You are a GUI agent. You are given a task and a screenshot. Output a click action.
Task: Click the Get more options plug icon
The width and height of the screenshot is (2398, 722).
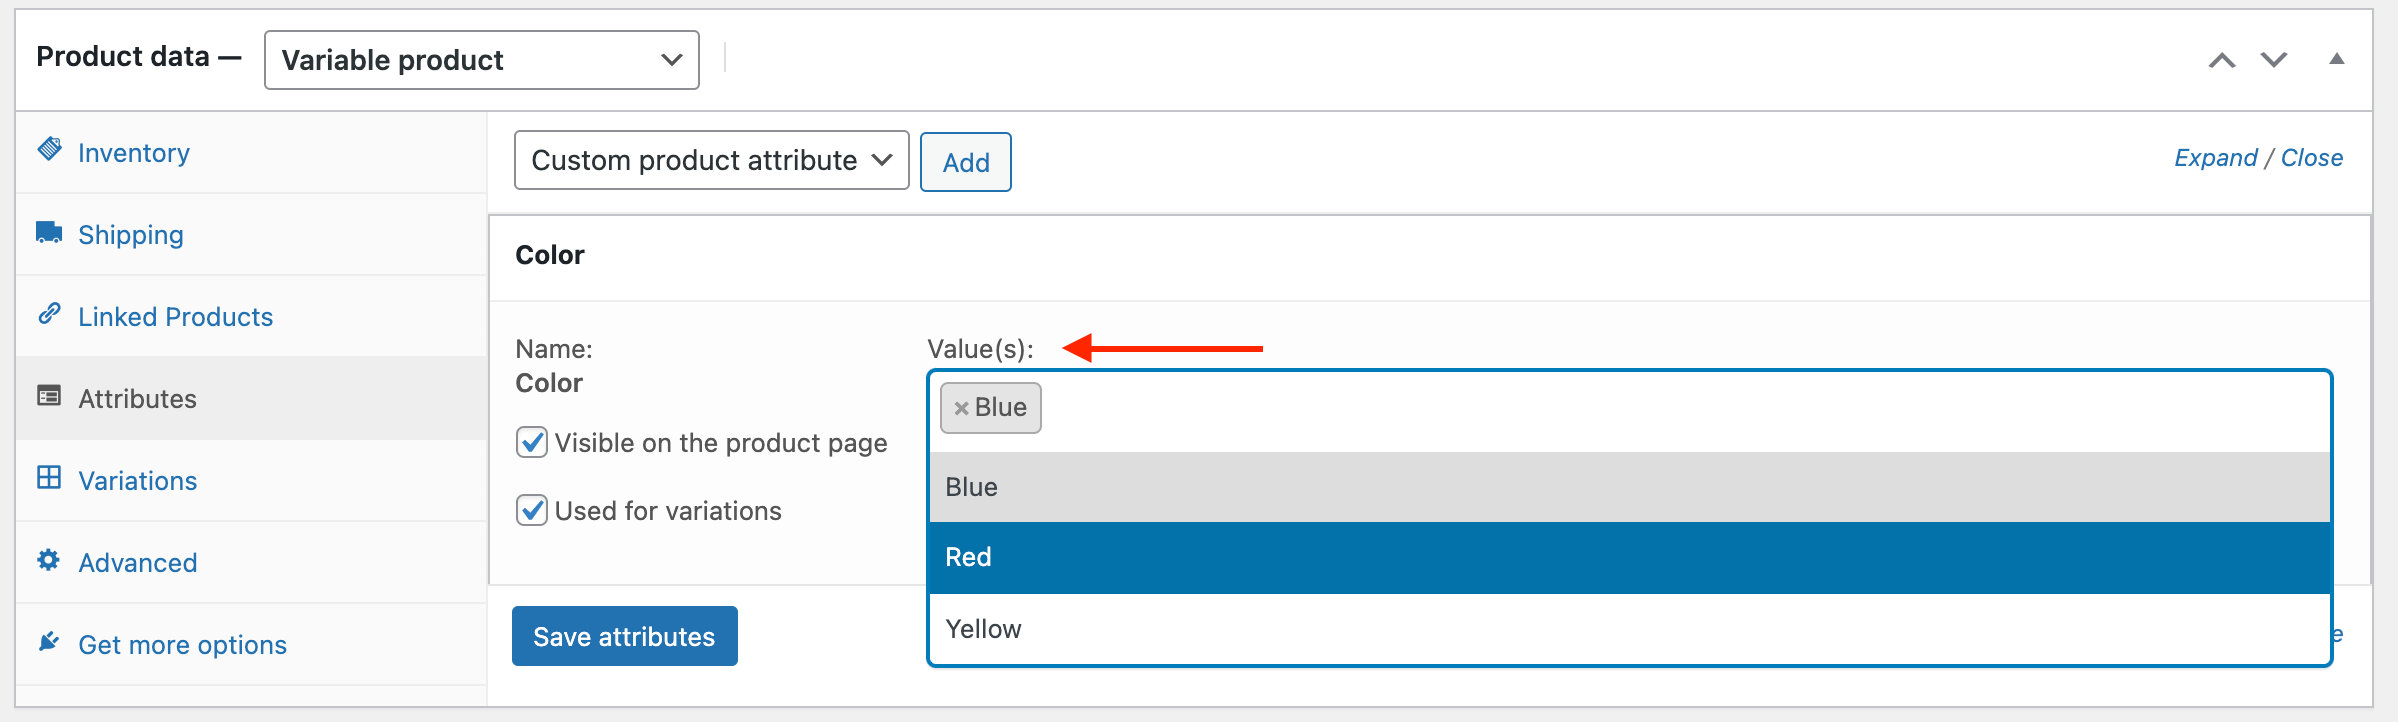49,642
